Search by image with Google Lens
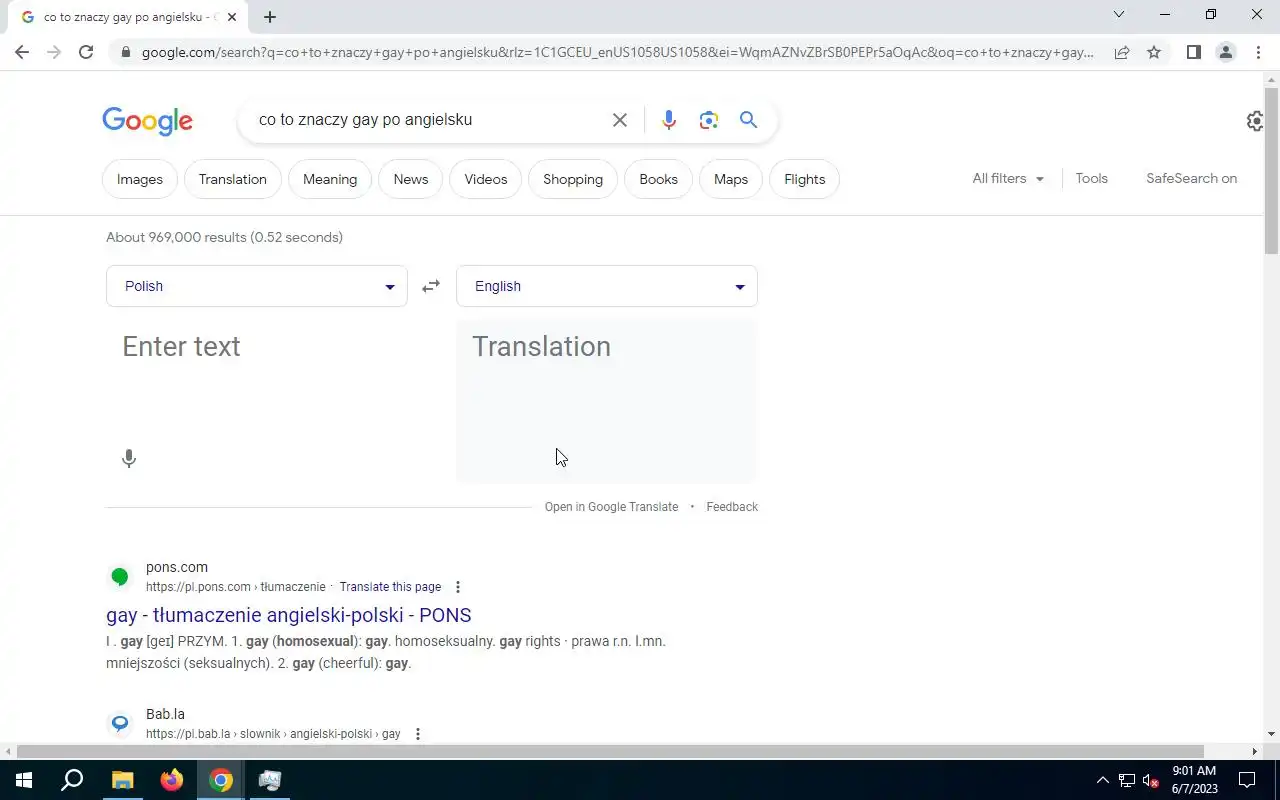 click(x=709, y=120)
